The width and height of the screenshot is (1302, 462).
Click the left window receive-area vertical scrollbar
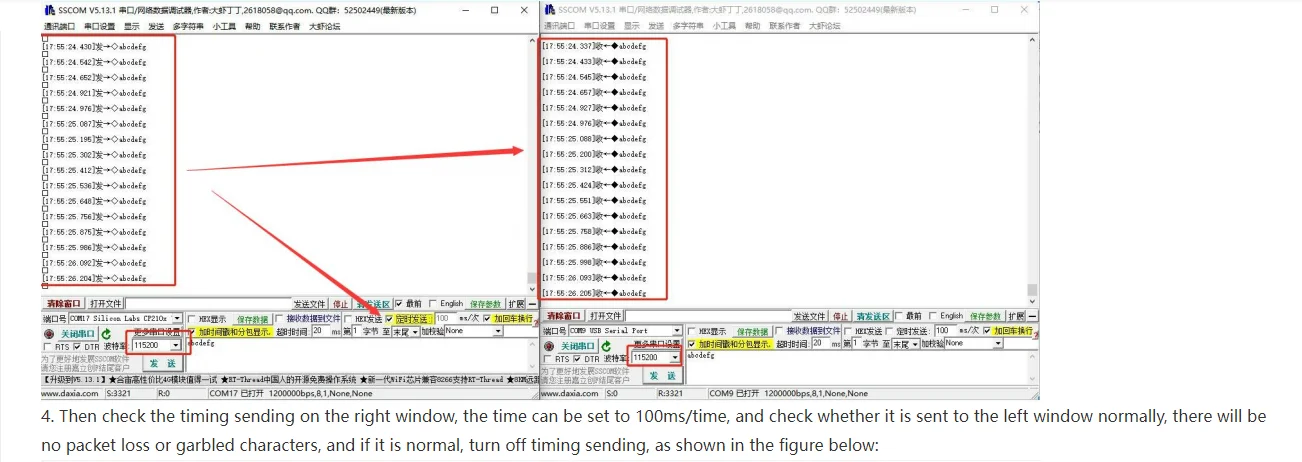(x=531, y=165)
